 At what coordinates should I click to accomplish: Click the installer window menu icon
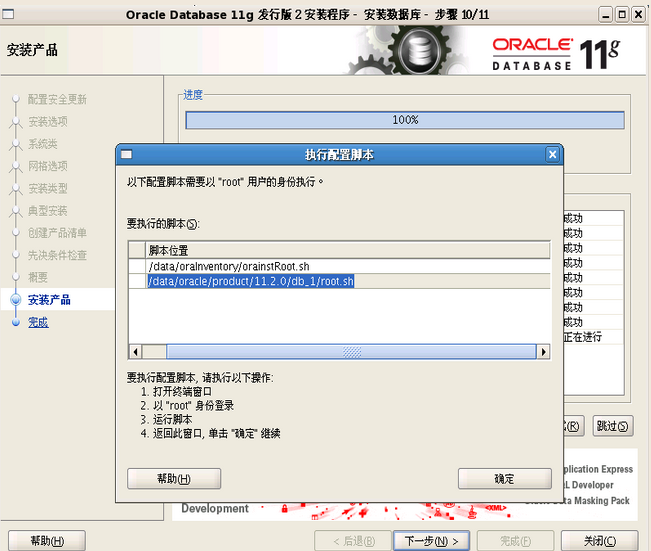click(8, 15)
